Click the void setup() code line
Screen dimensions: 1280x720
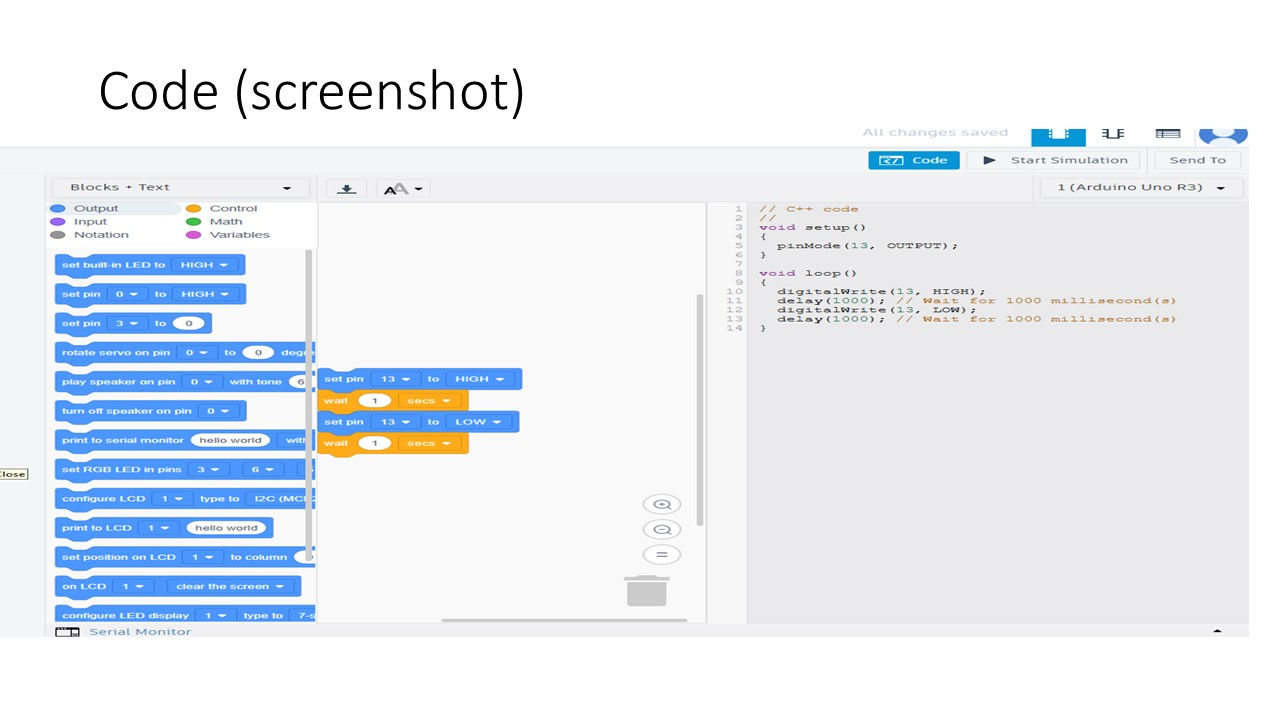[x=812, y=228]
